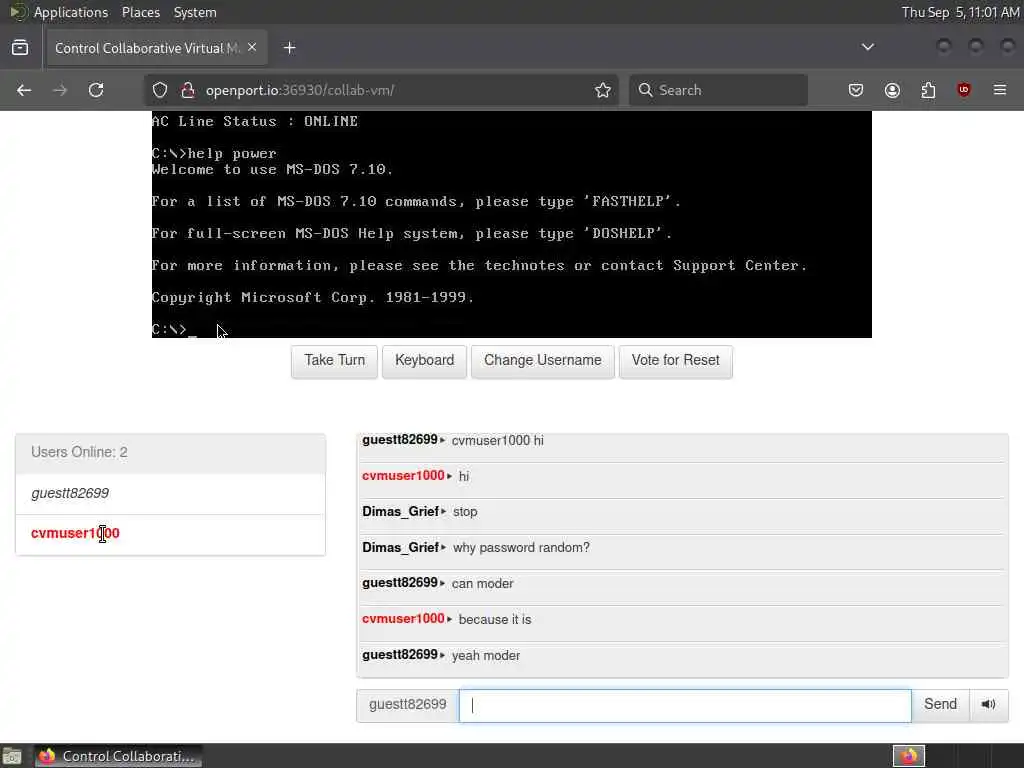1024x768 pixels.
Task: Click the Vote for Reset button
Action: [x=676, y=360]
